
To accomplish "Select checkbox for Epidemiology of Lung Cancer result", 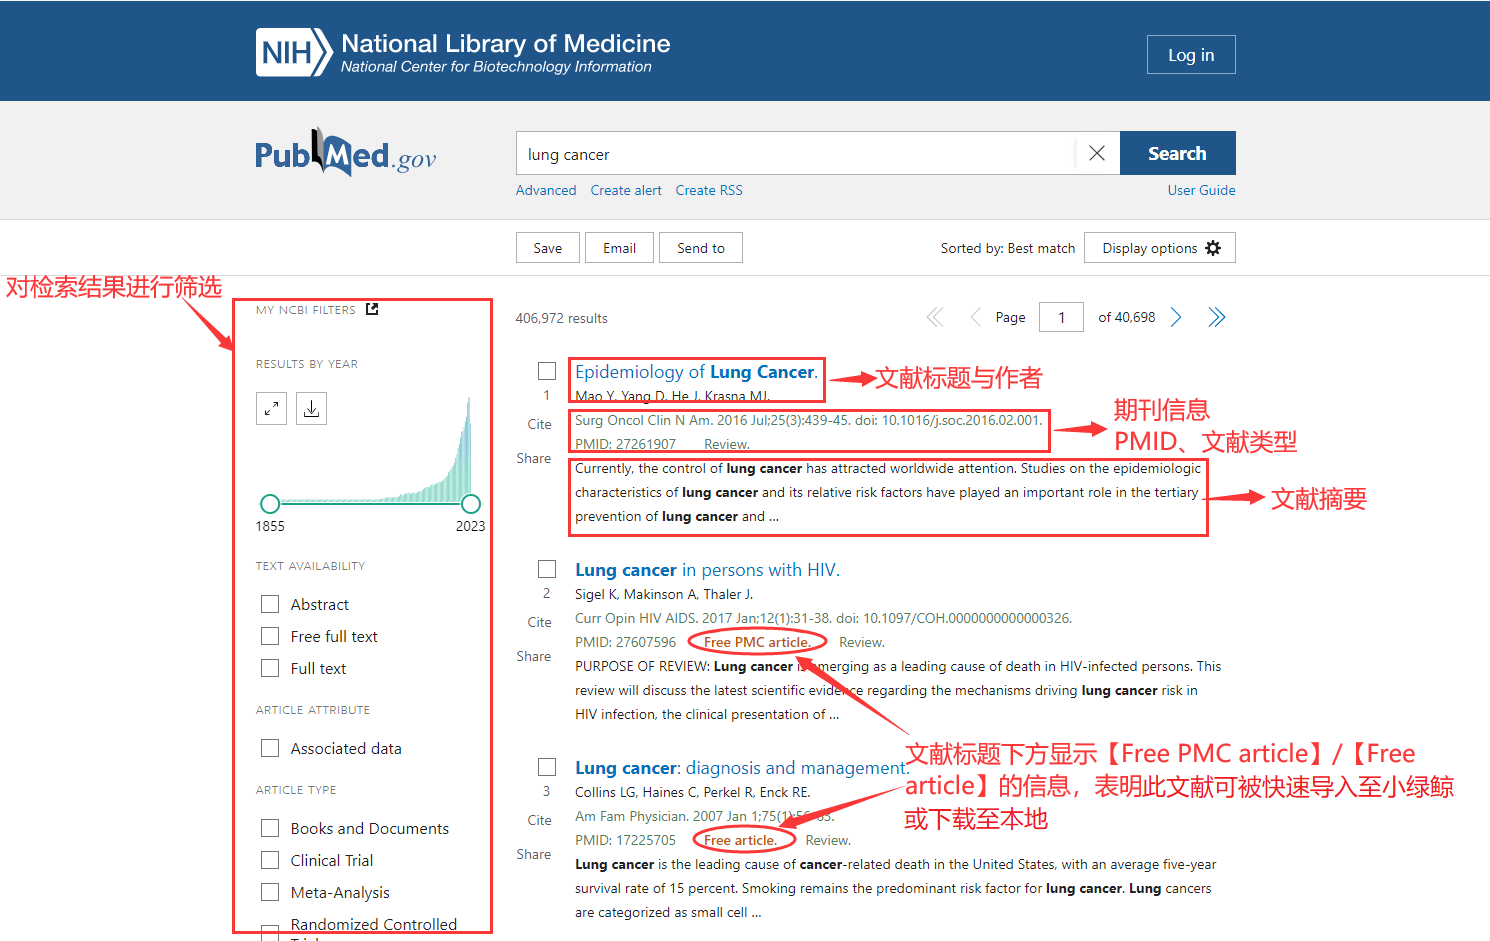I will coord(547,371).
